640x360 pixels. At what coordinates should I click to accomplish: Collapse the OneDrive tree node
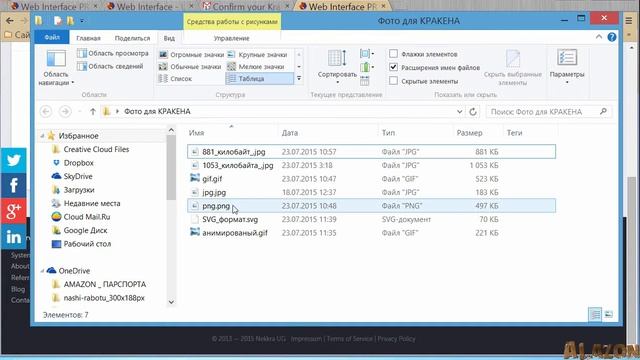42,271
